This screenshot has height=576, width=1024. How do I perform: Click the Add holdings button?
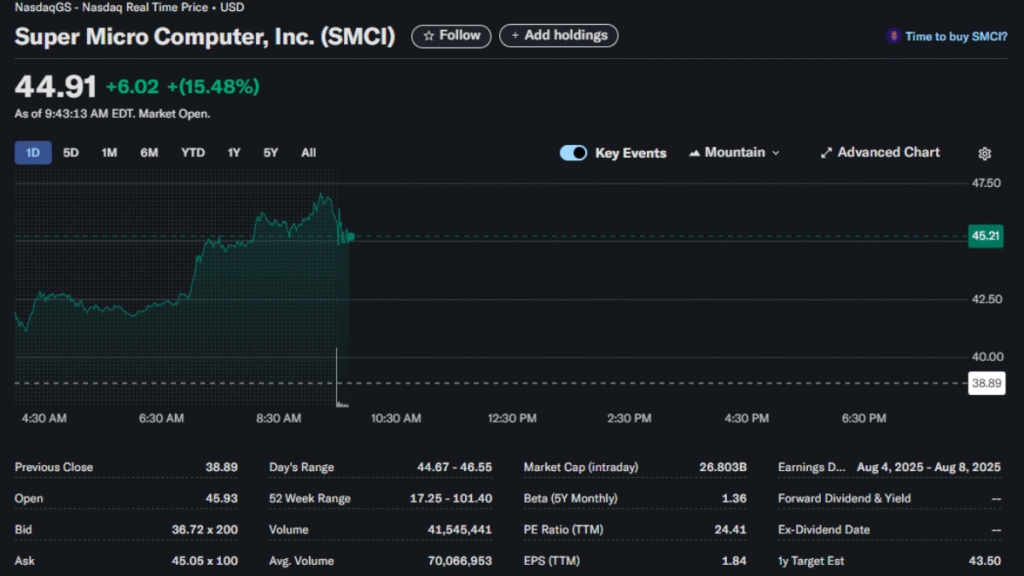point(558,36)
